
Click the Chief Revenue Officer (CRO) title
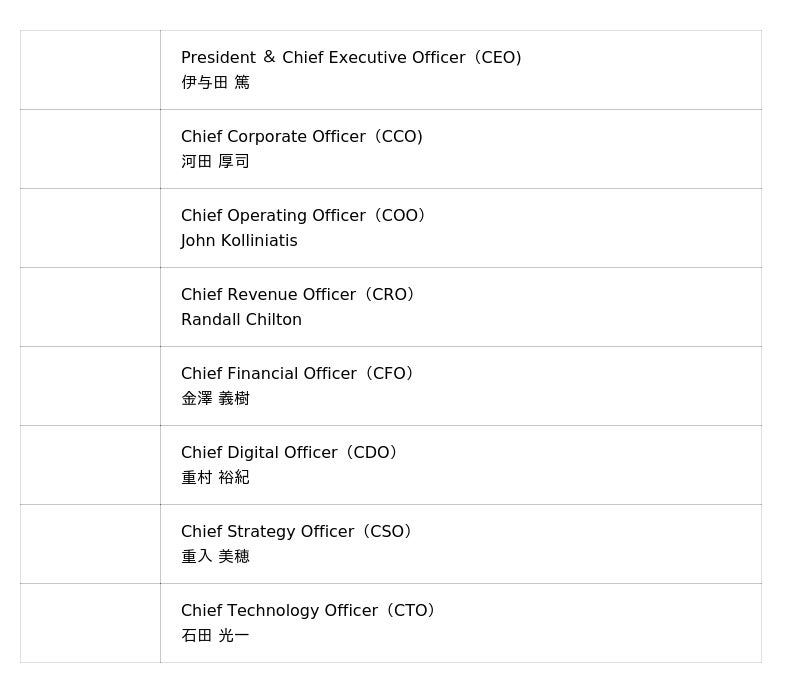point(297,295)
